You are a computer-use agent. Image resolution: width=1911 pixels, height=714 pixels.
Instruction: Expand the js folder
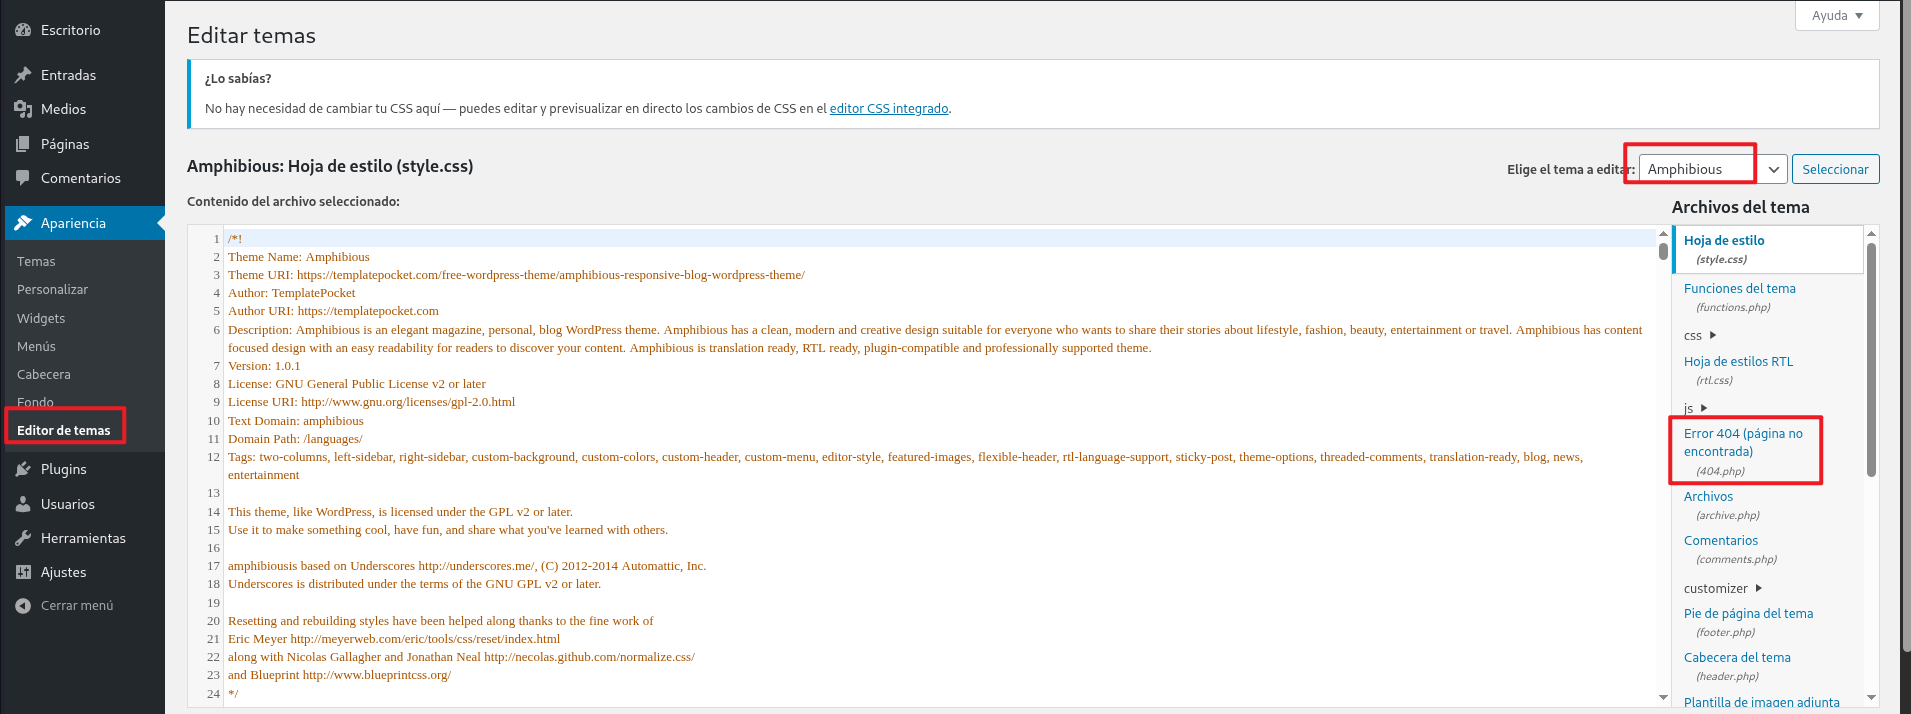point(1696,408)
